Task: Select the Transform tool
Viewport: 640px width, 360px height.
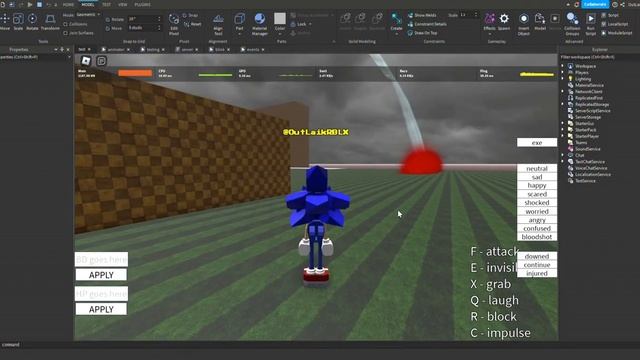Action: (x=50, y=21)
